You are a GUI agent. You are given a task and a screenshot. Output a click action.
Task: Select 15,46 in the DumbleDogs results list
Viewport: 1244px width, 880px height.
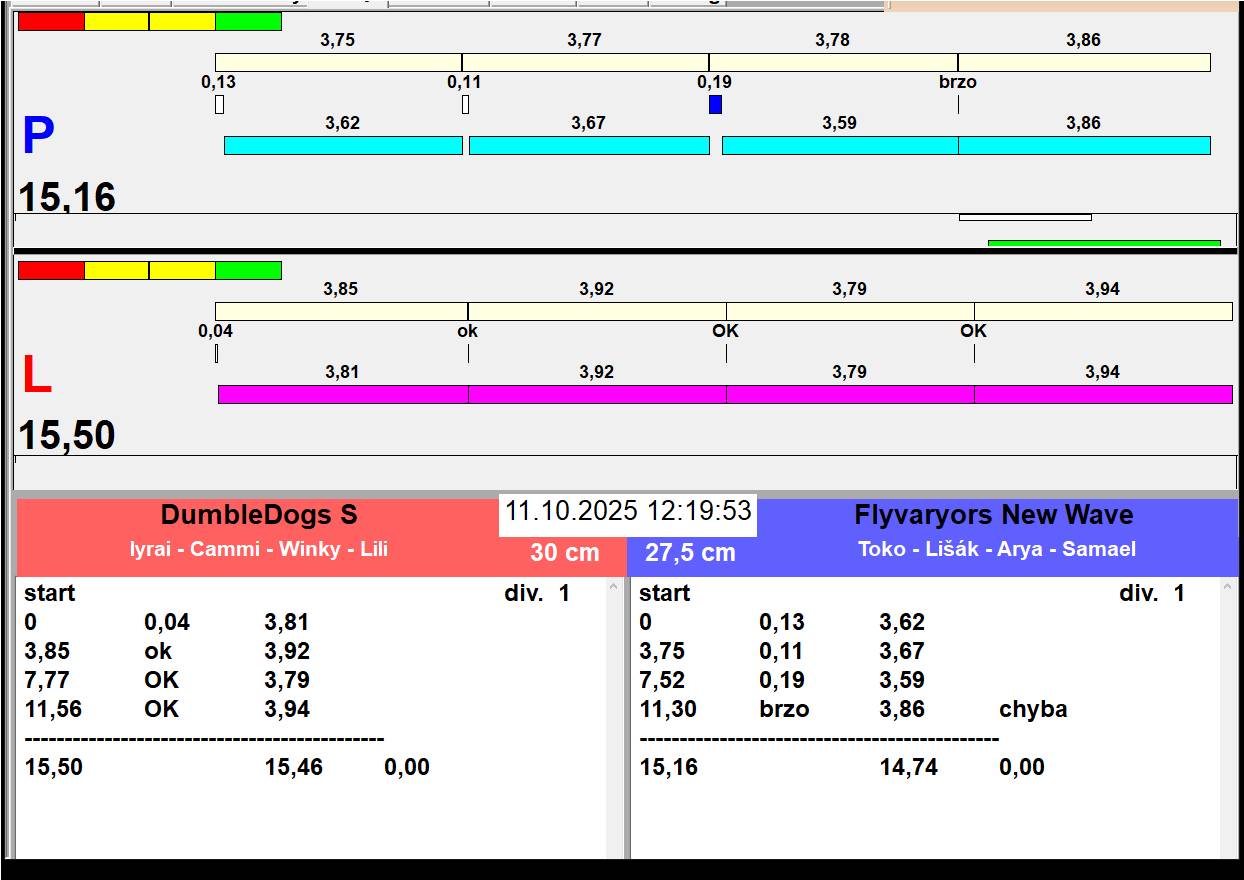pyautogui.click(x=294, y=767)
